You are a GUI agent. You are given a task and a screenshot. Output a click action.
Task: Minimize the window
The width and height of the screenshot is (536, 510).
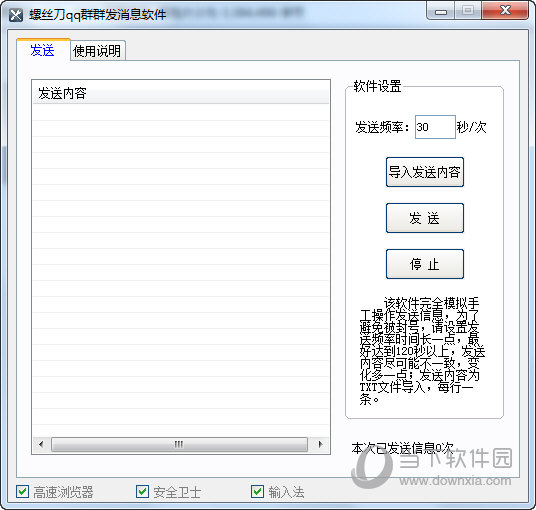coord(441,12)
